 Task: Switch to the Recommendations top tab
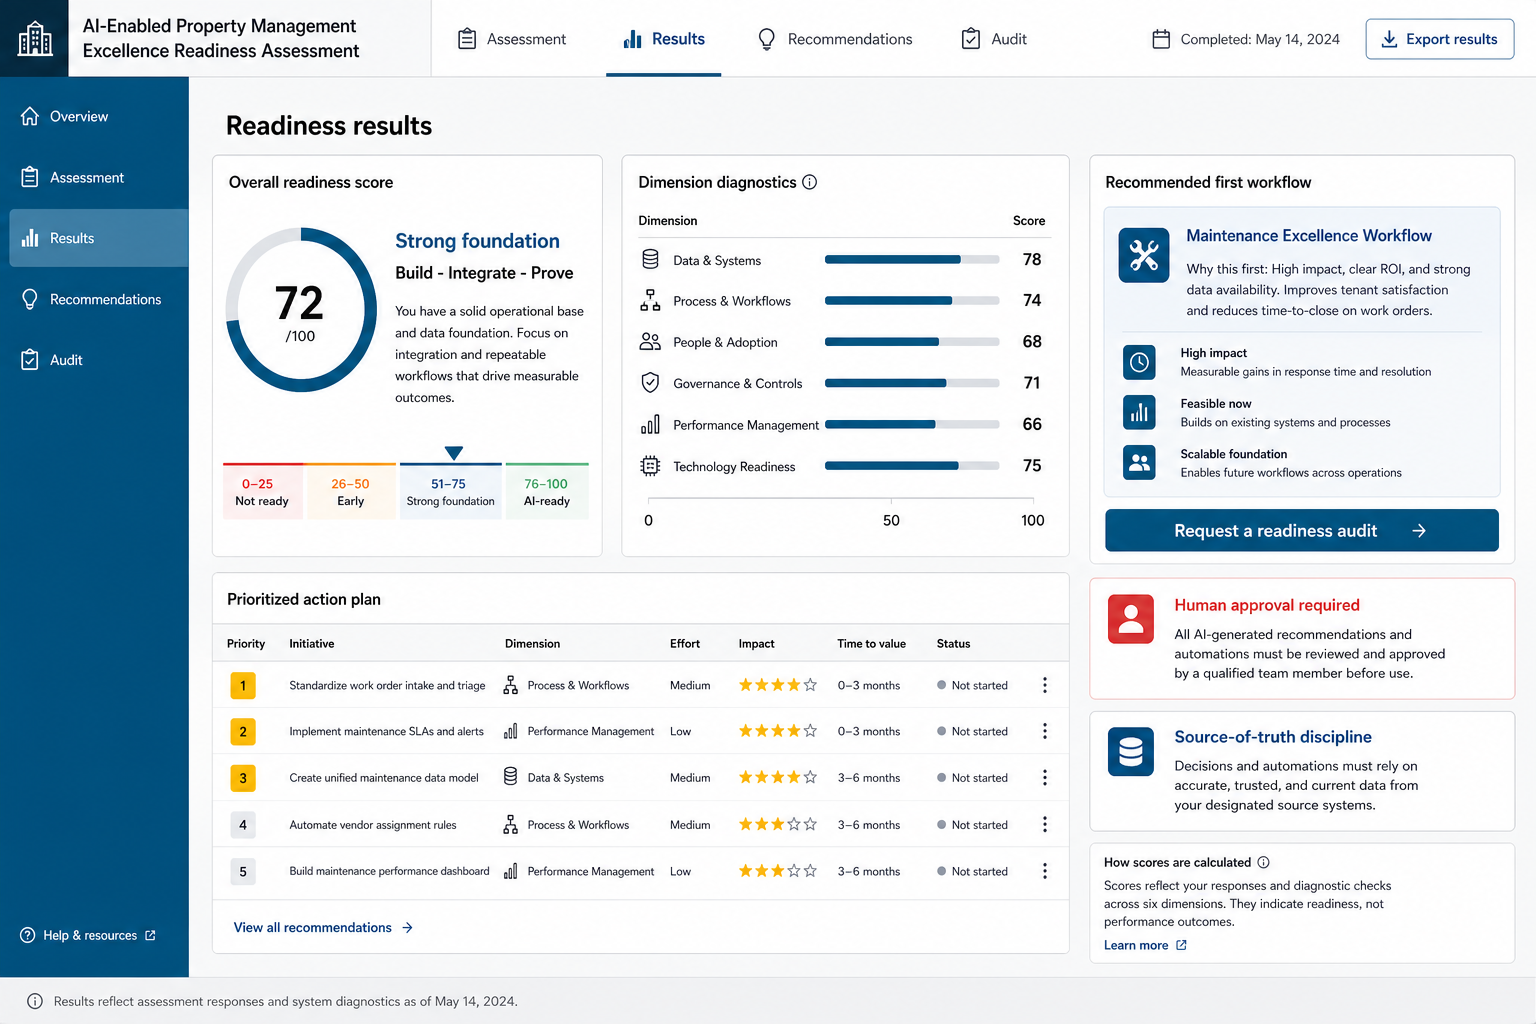pyautogui.click(x=835, y=39)
